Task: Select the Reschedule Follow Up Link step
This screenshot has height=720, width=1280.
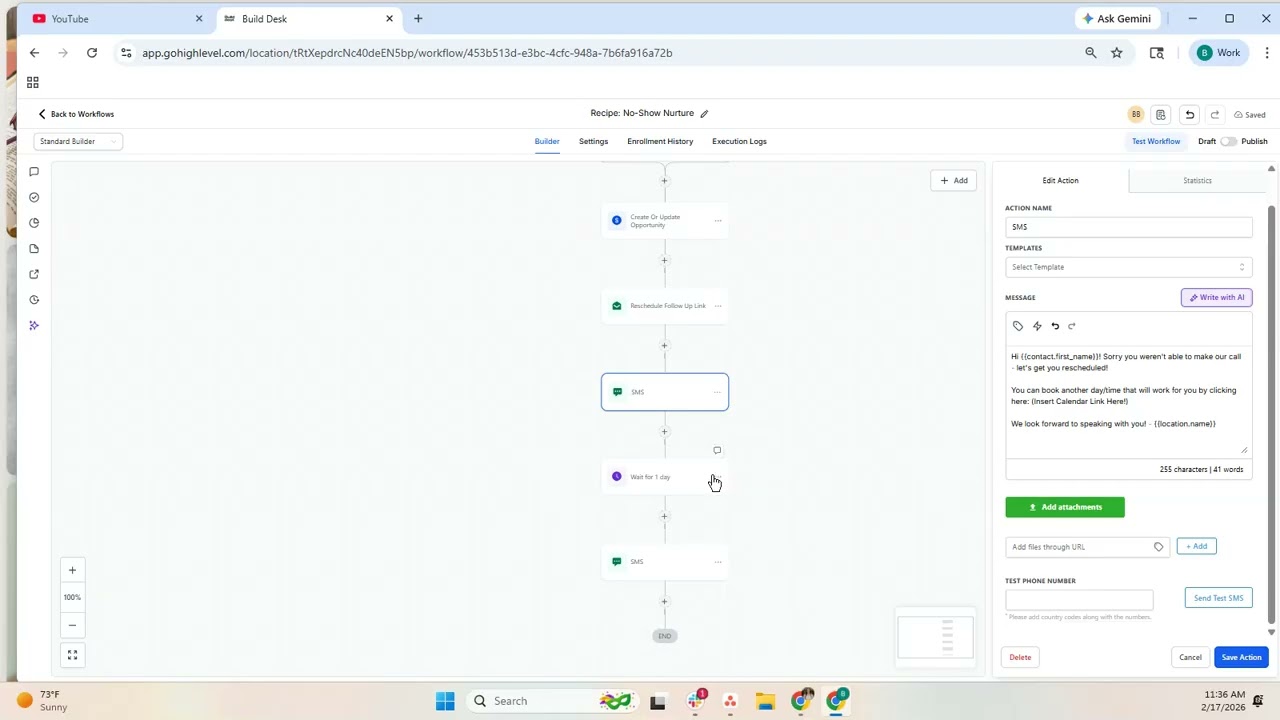Action: [x=665, y=306]
